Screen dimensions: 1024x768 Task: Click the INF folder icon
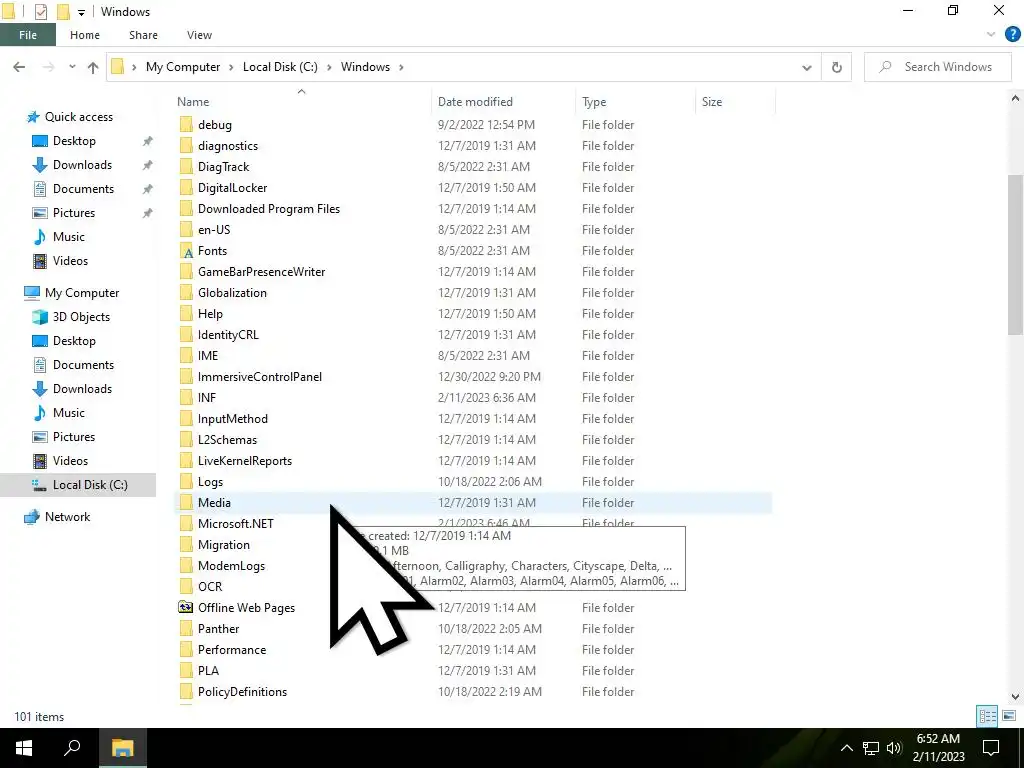point(186,398)
